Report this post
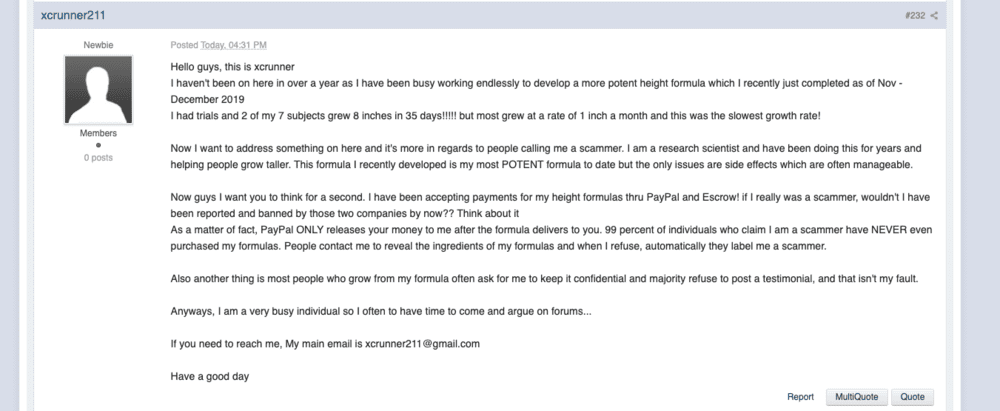Image resolution: width=1000 pixels, height=411 pixels. [800, 397]
